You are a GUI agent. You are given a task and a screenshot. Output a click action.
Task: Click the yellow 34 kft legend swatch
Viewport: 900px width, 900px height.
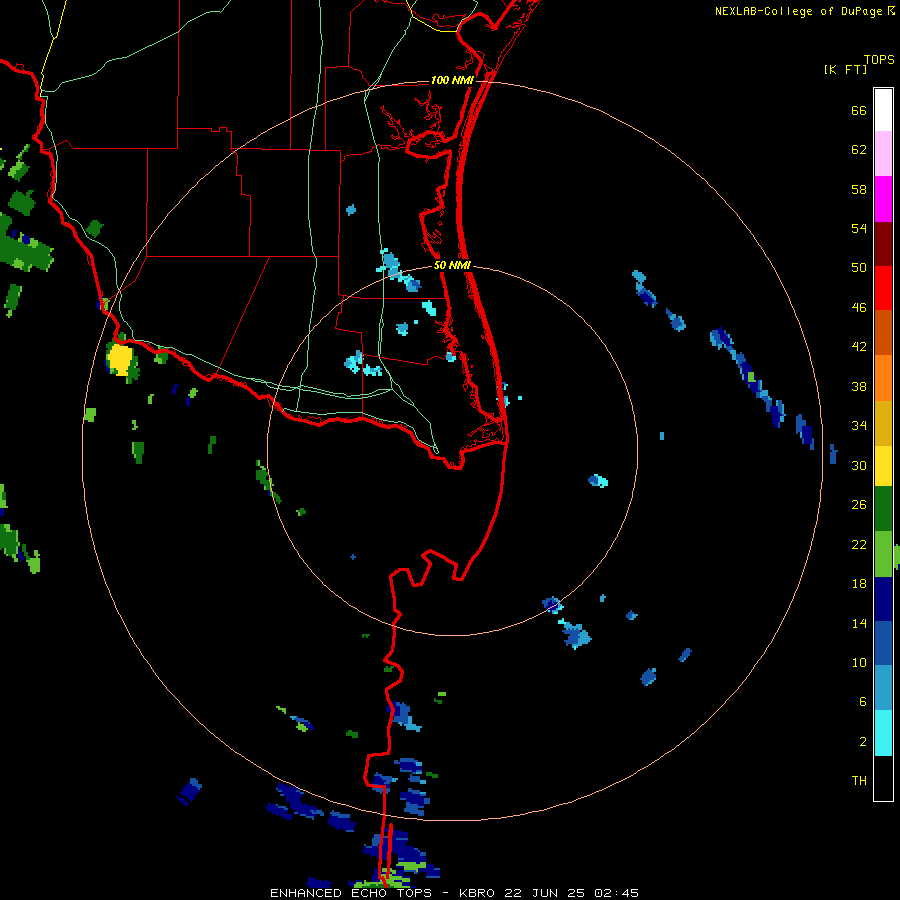[x=883, y=465]
